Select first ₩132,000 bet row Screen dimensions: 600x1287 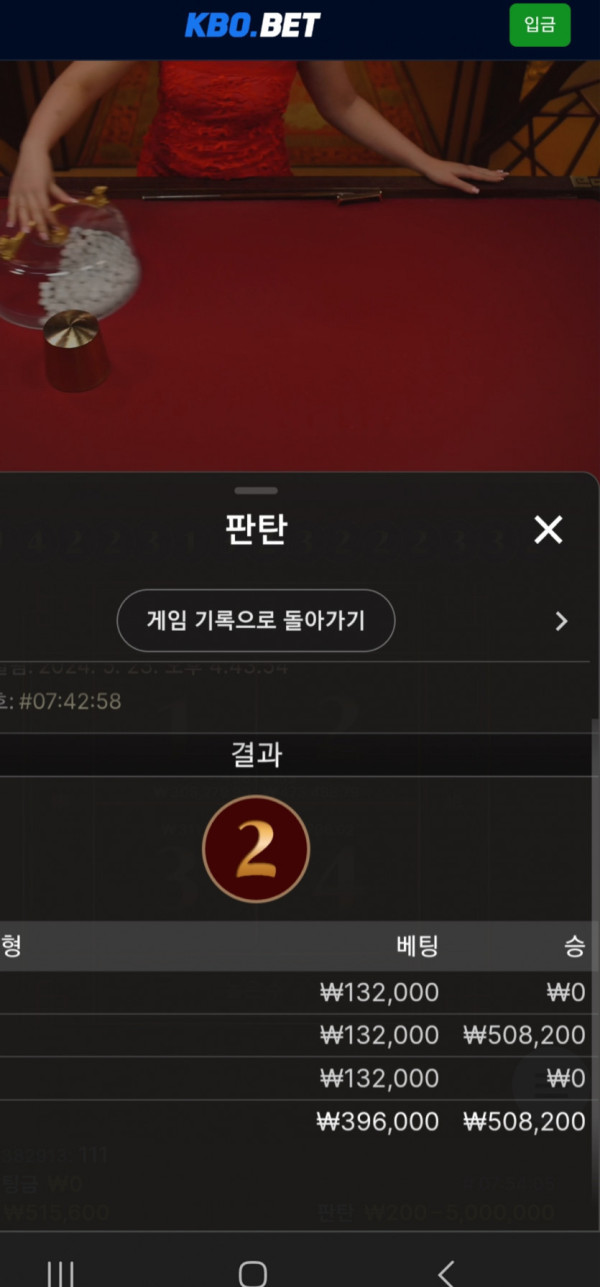click(x=300, y=992)
